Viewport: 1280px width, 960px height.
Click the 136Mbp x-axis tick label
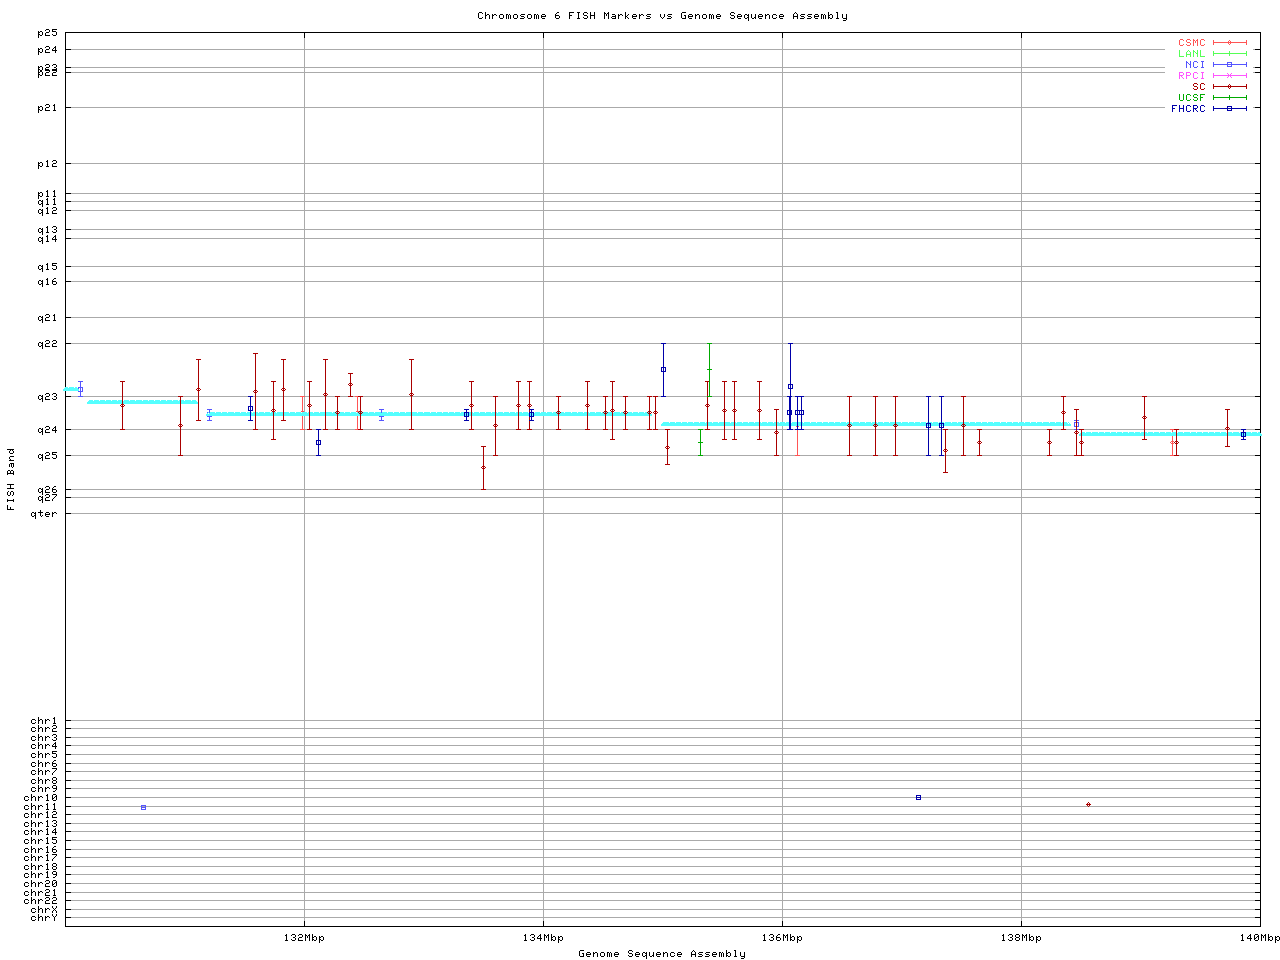[x=782, y=938]
